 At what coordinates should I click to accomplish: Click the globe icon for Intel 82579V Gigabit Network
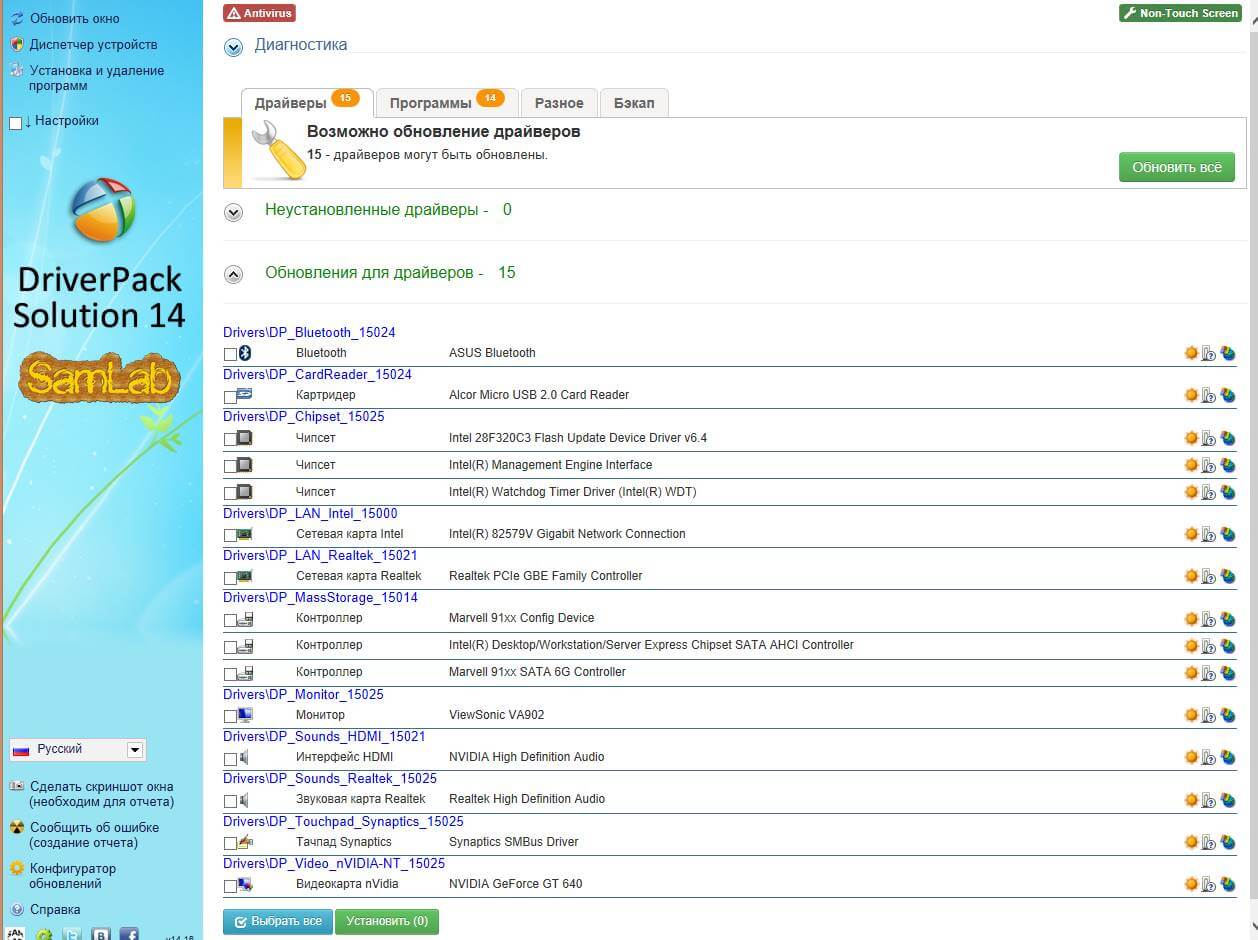coord(1227,534)
